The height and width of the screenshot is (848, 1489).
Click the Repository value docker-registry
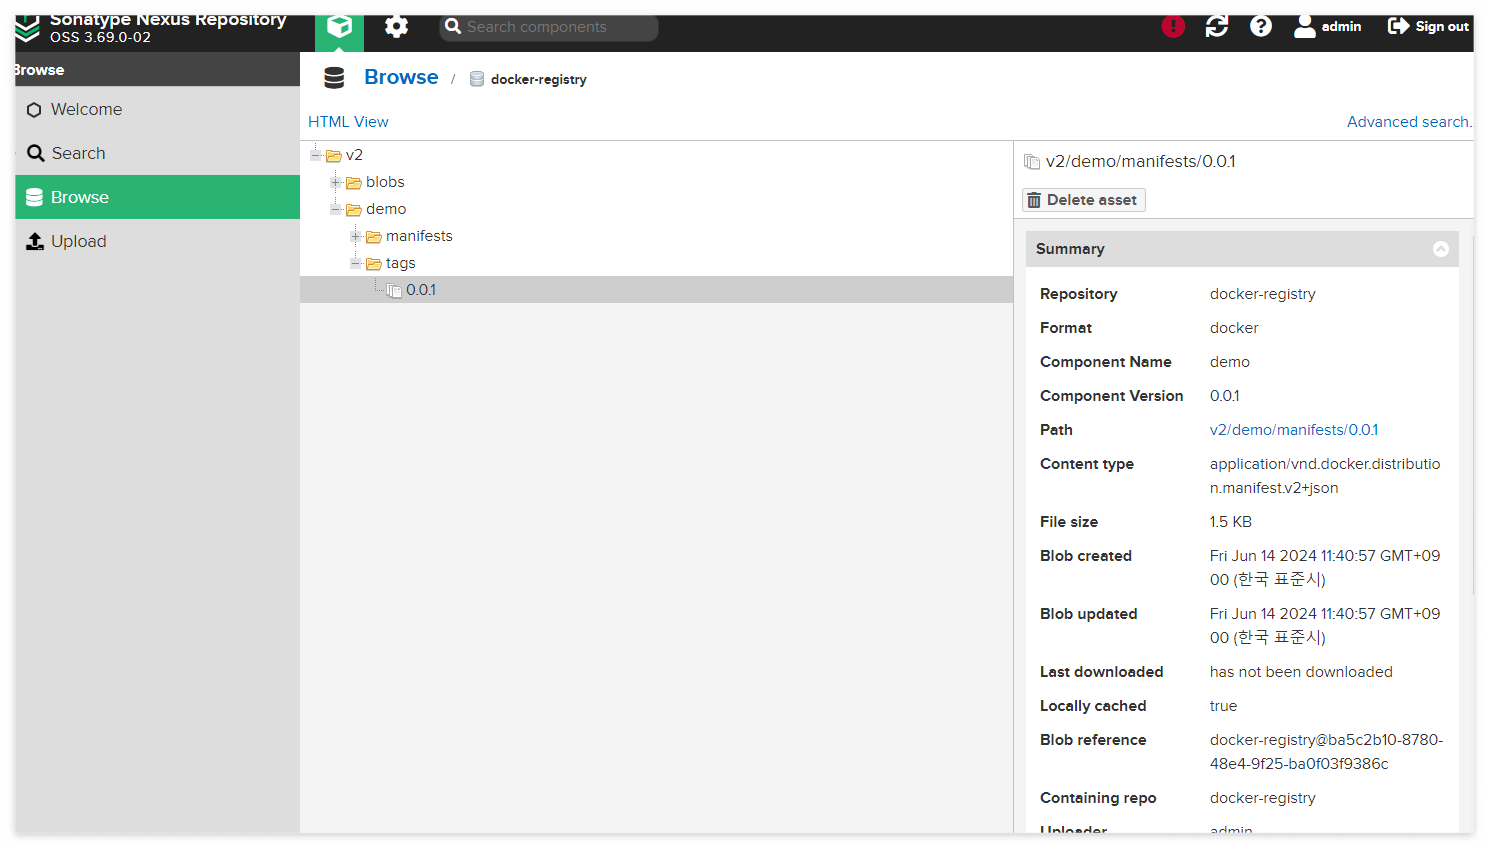tap(1263, 294)
